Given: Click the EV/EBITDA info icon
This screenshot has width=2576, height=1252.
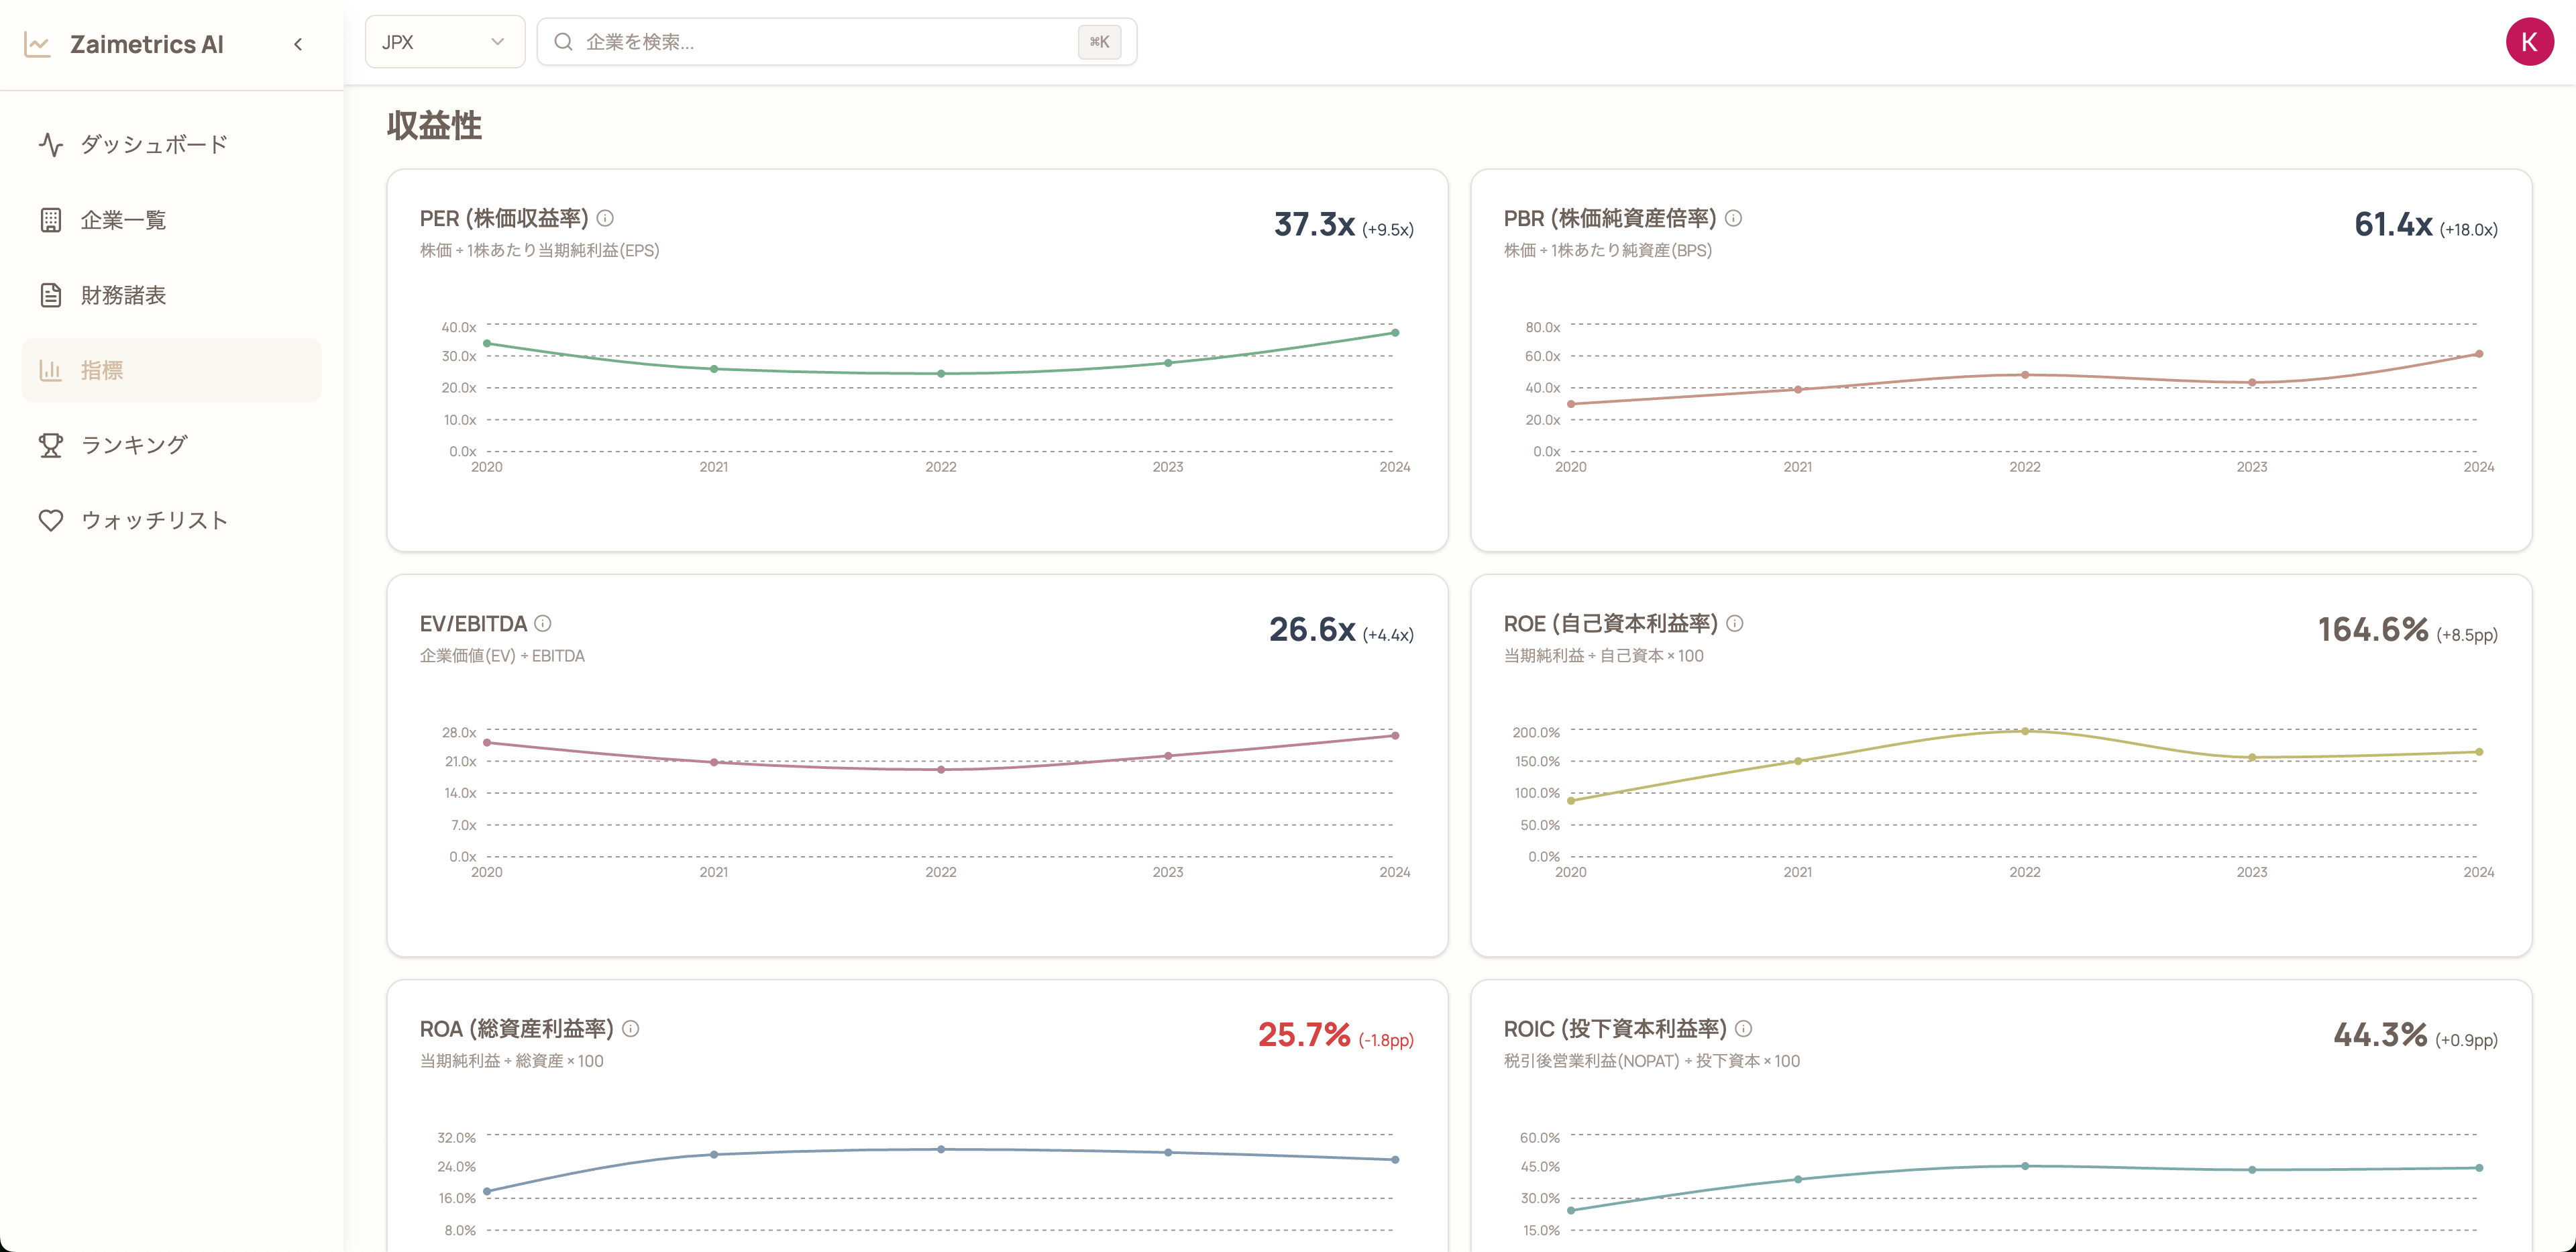Looking at the screenshot, I should [x=542, y=623].
